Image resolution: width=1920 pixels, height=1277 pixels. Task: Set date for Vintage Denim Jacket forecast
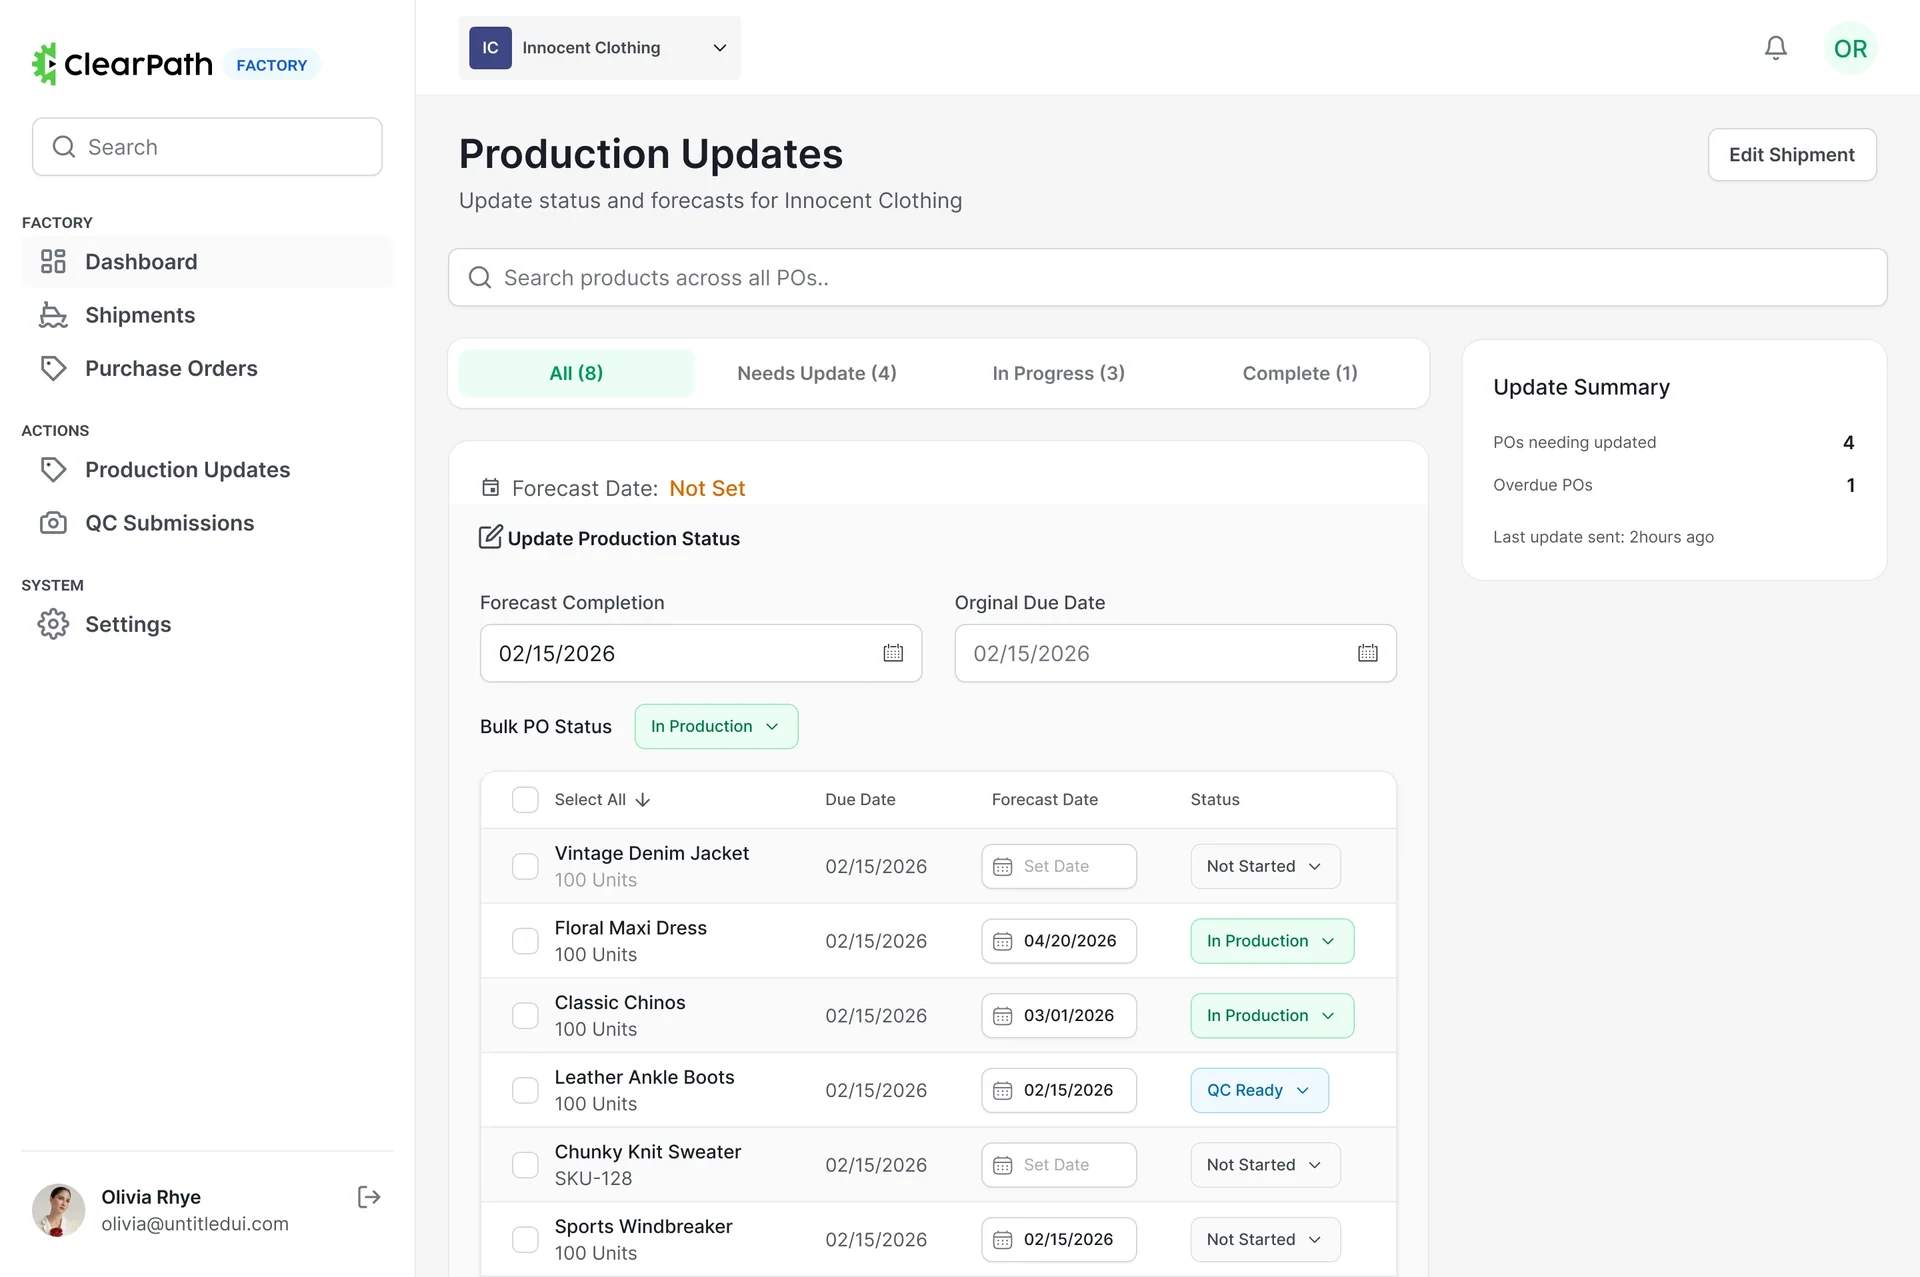tap(1059, 866)
